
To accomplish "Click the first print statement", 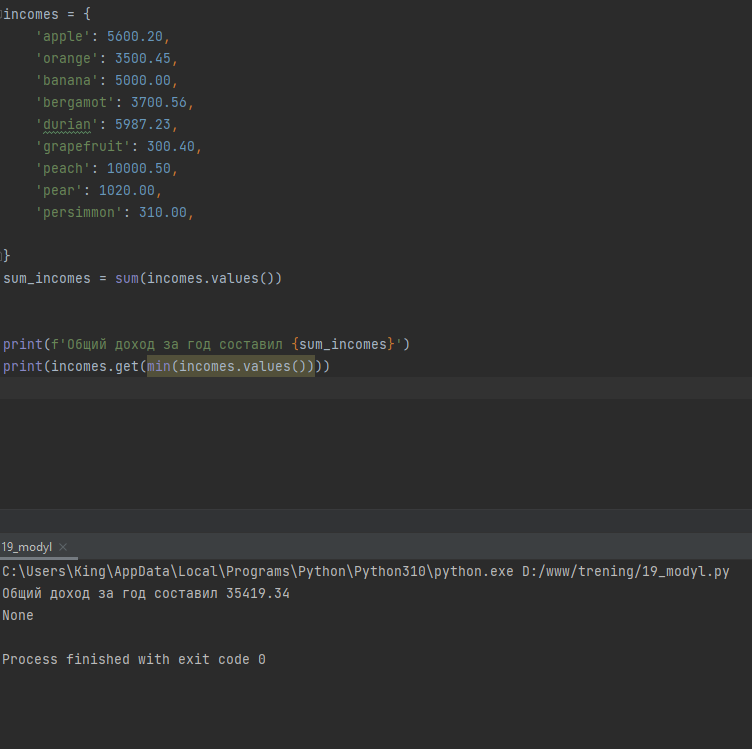I will [206, 344].
